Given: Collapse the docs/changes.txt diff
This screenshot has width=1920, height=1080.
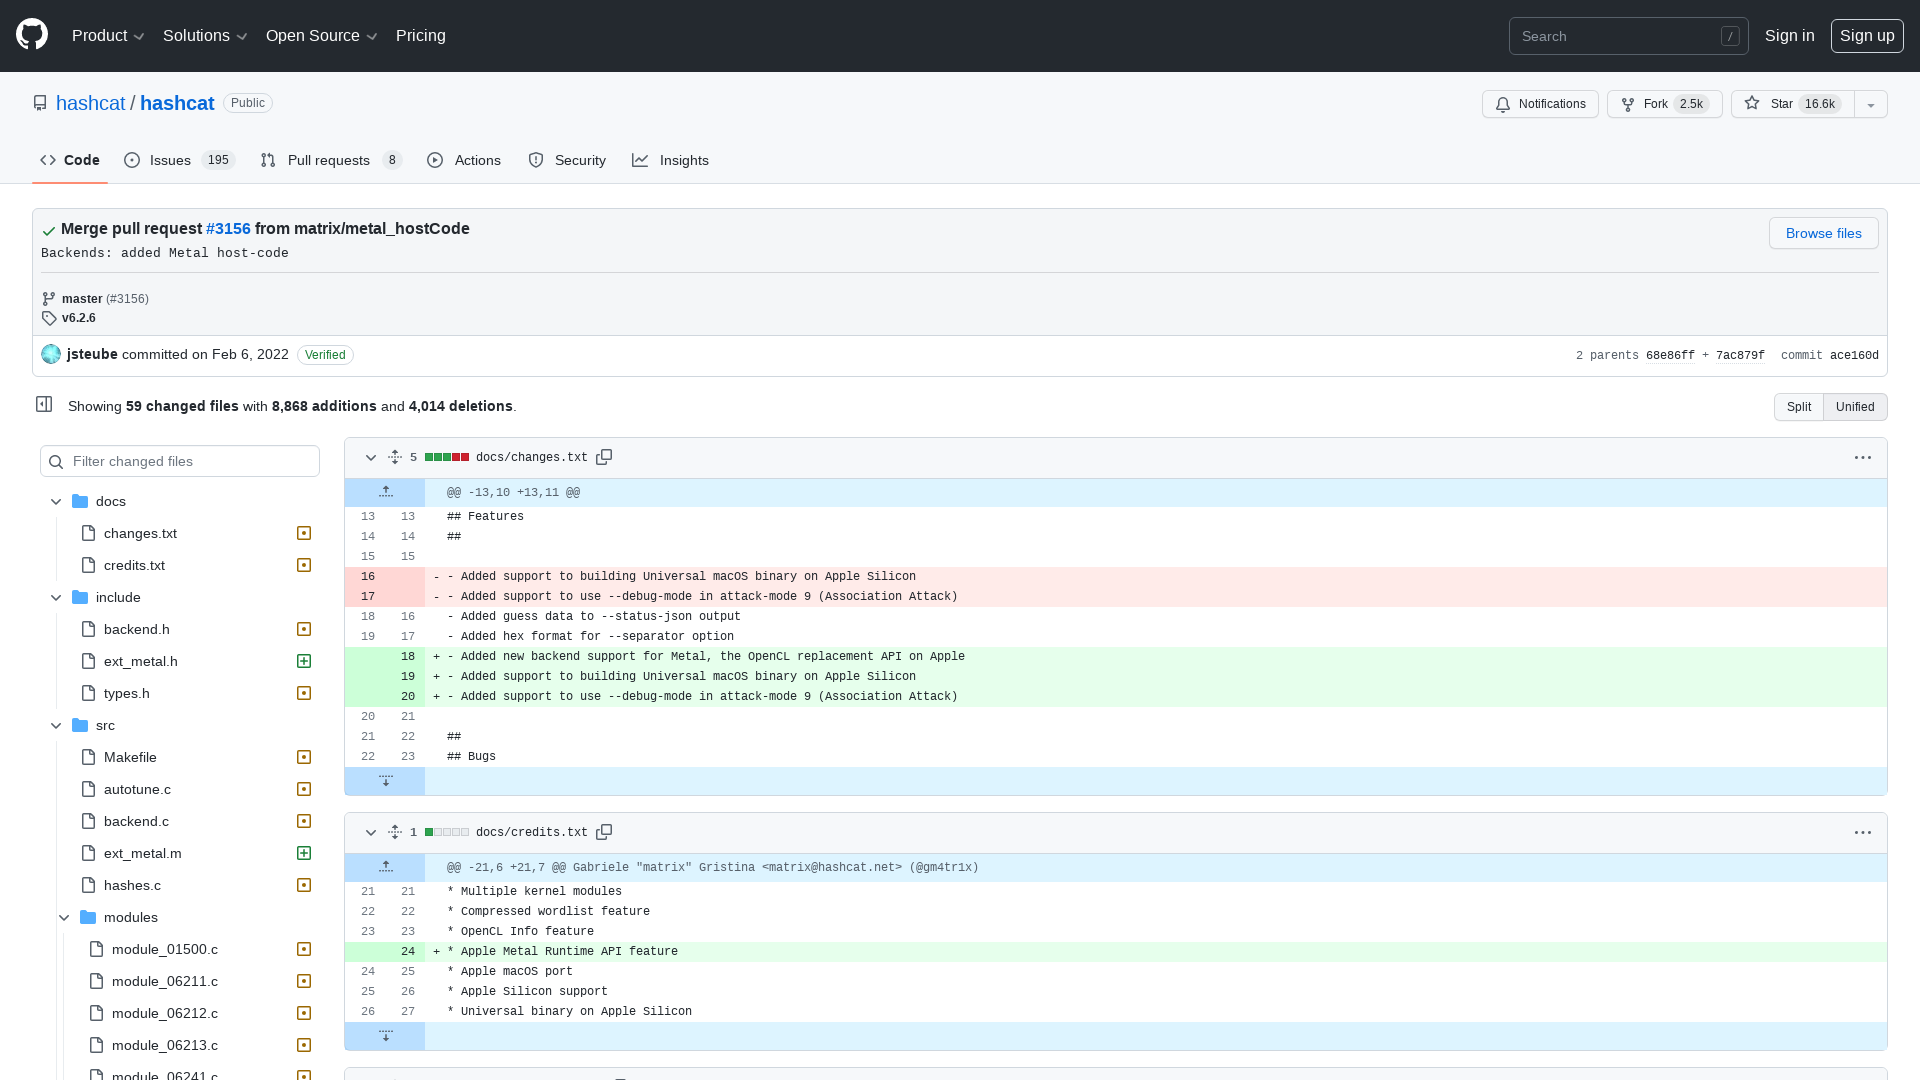Looking at the screenshot, I should click(x=371, y=457).
